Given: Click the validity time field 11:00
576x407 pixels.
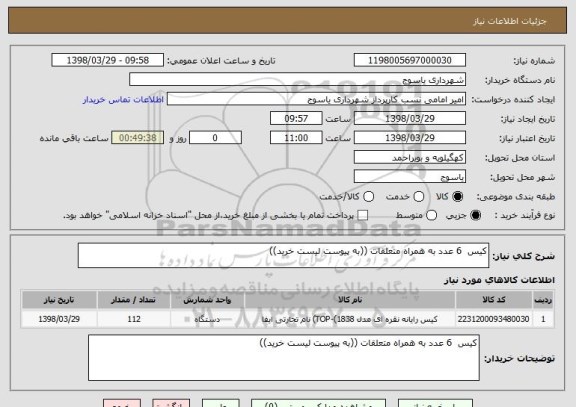Looking at the screenshot, I should point(296,138).
